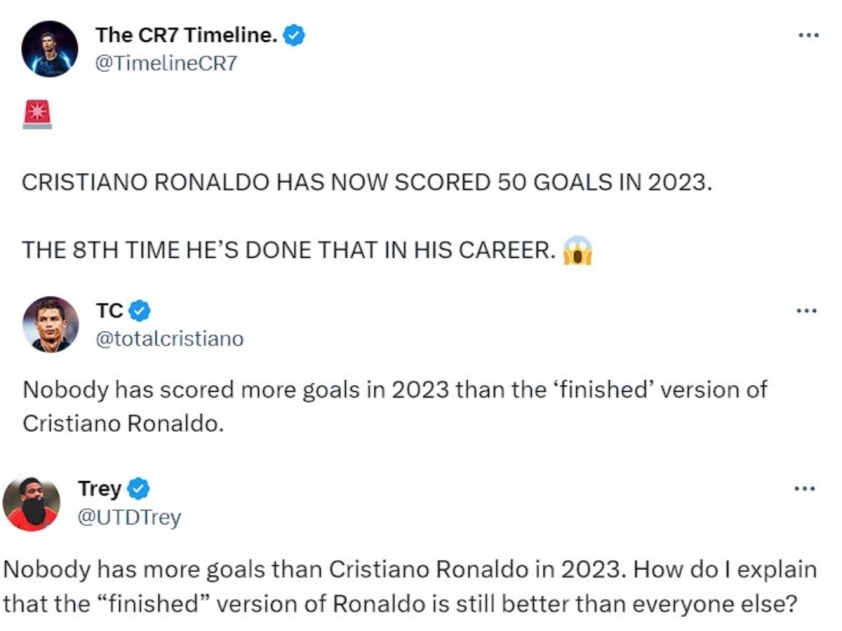
Task: Visit the @totalcristiano handle
Action: click(170, 339)
